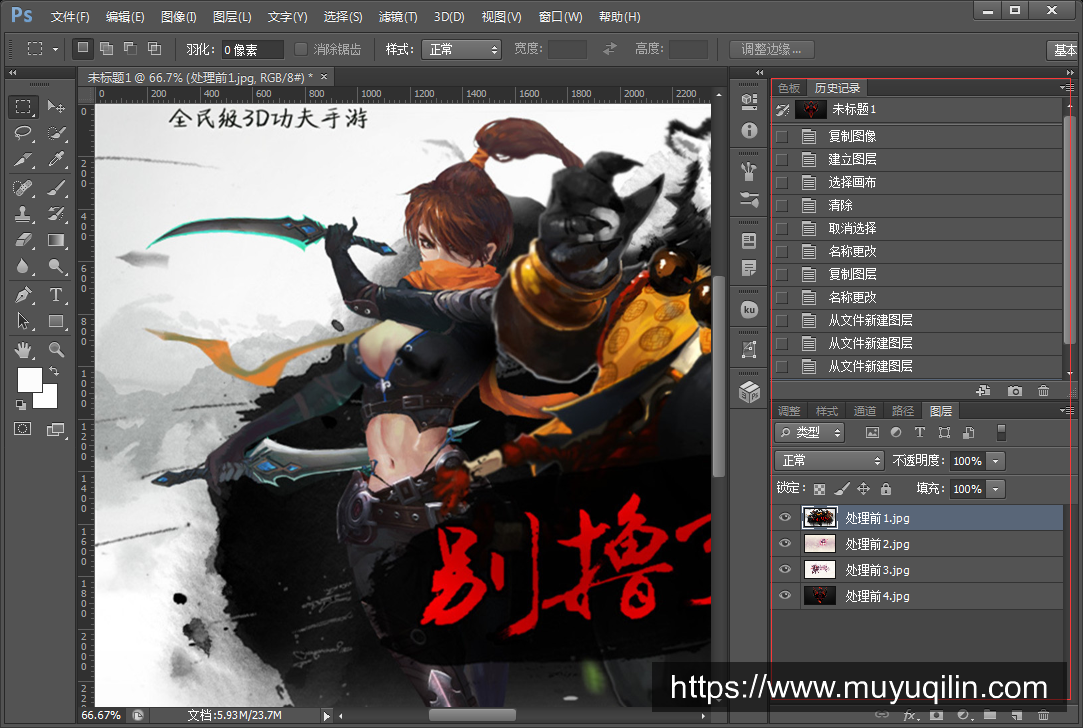Select the Rectangular Marquee tool

coord(23,106)
